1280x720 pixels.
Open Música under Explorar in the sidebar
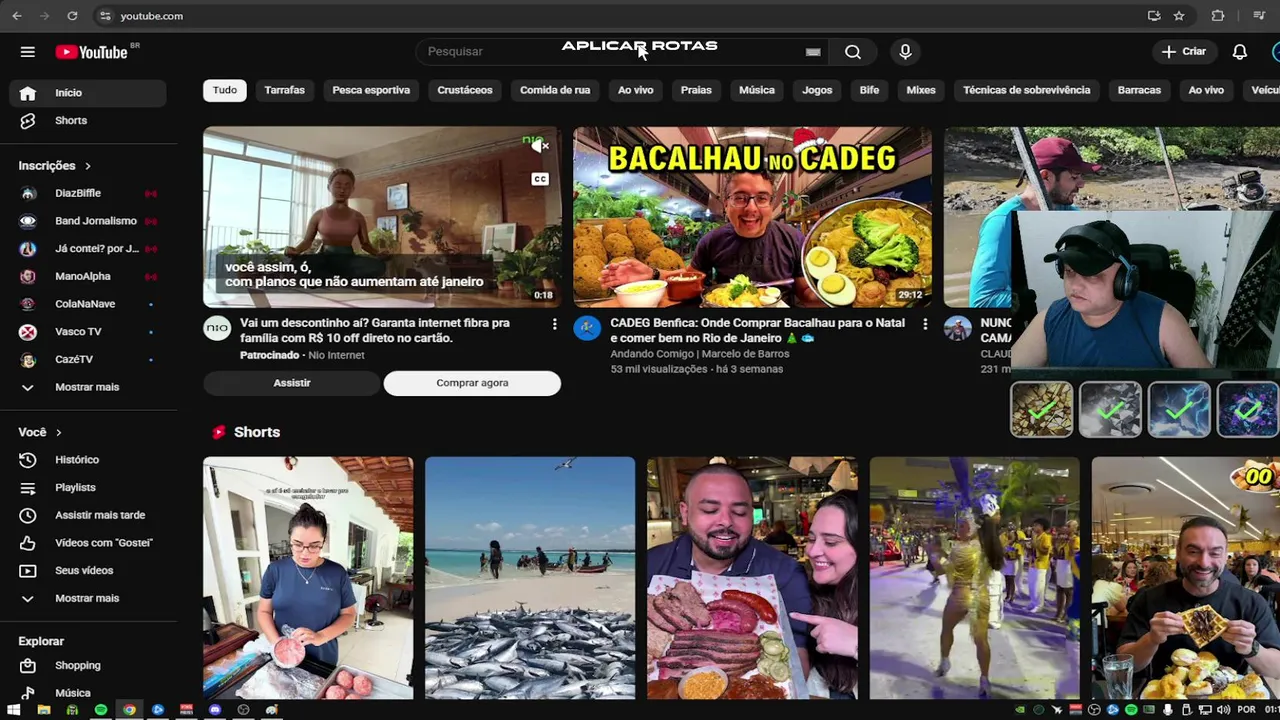88,693
